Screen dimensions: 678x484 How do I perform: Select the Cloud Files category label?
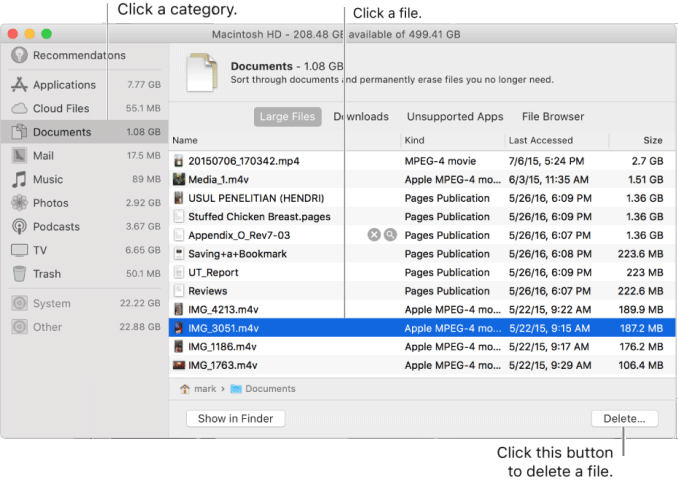pyautogui.click(x=61, y=108)
